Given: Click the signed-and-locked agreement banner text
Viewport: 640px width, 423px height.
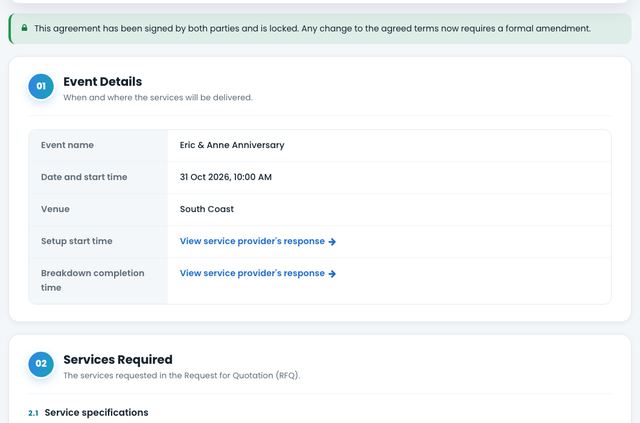Looking at the screenshot, I should (312, 29).
